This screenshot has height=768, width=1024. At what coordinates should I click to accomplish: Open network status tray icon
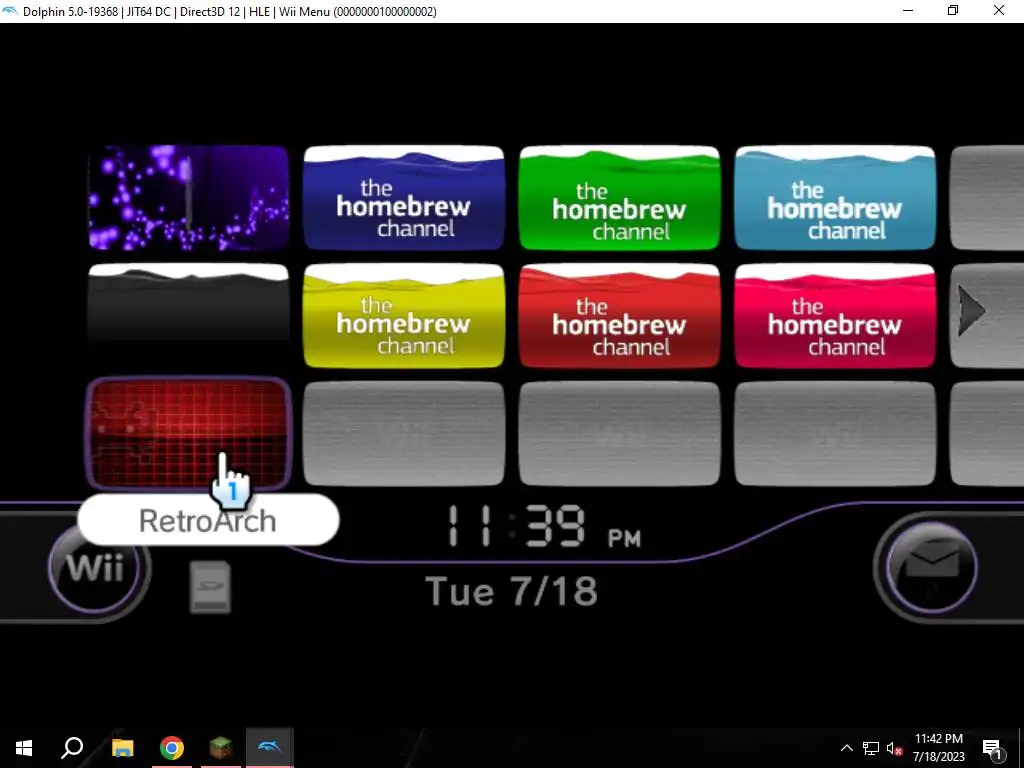coord(871,748)
